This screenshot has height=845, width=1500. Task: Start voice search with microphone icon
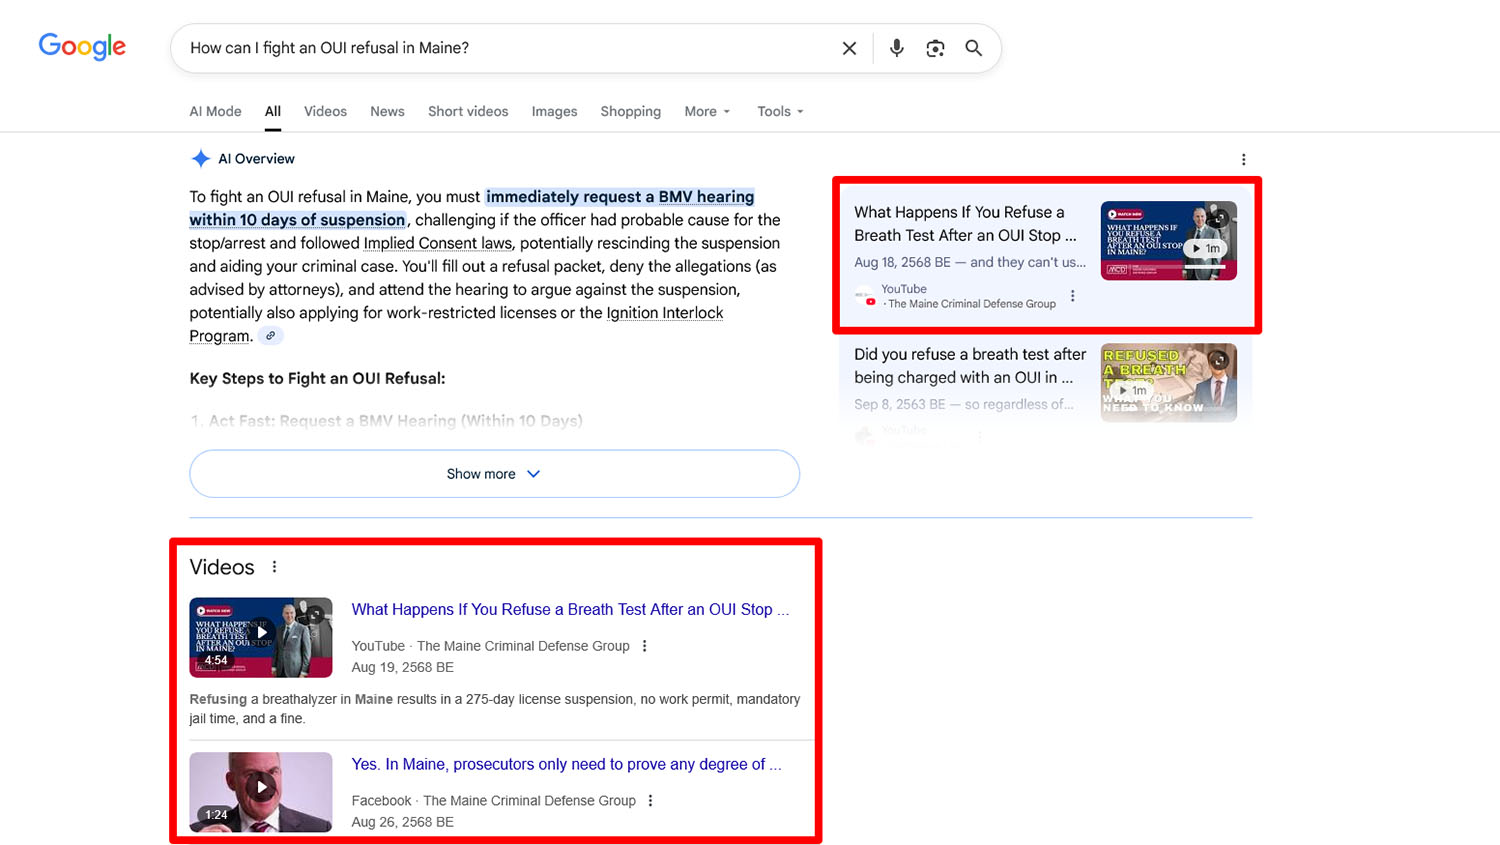896,48
